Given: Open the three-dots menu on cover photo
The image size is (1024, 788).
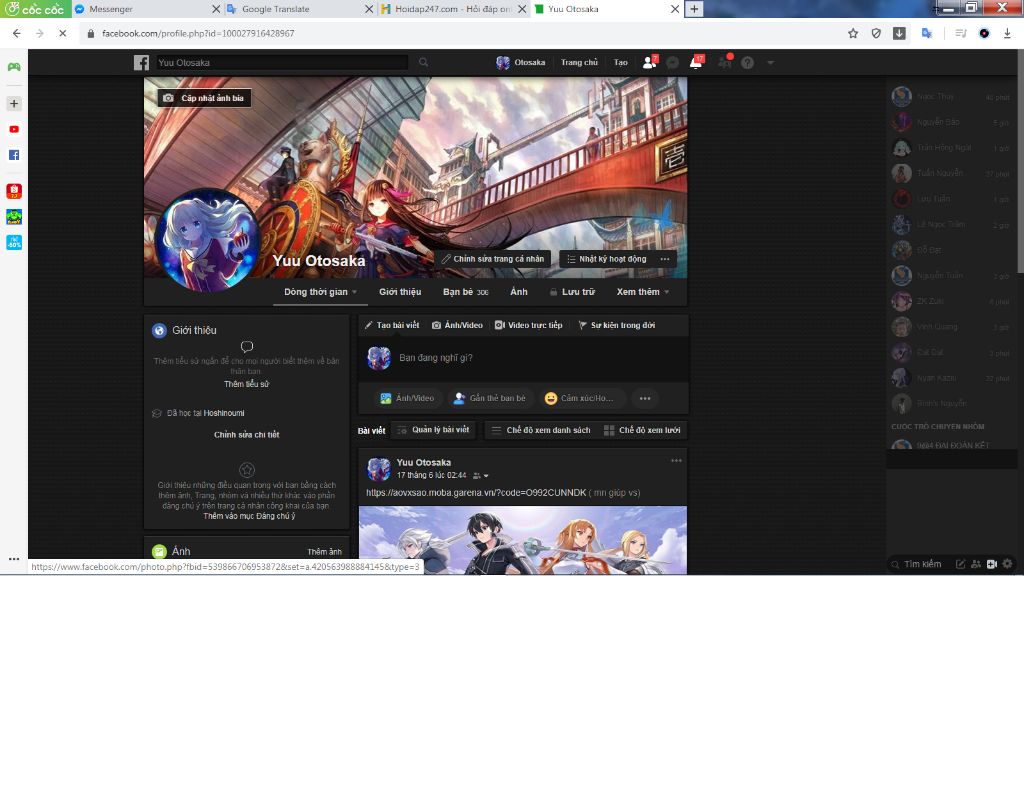Looking at the screenshot, I should coord(665,259).
